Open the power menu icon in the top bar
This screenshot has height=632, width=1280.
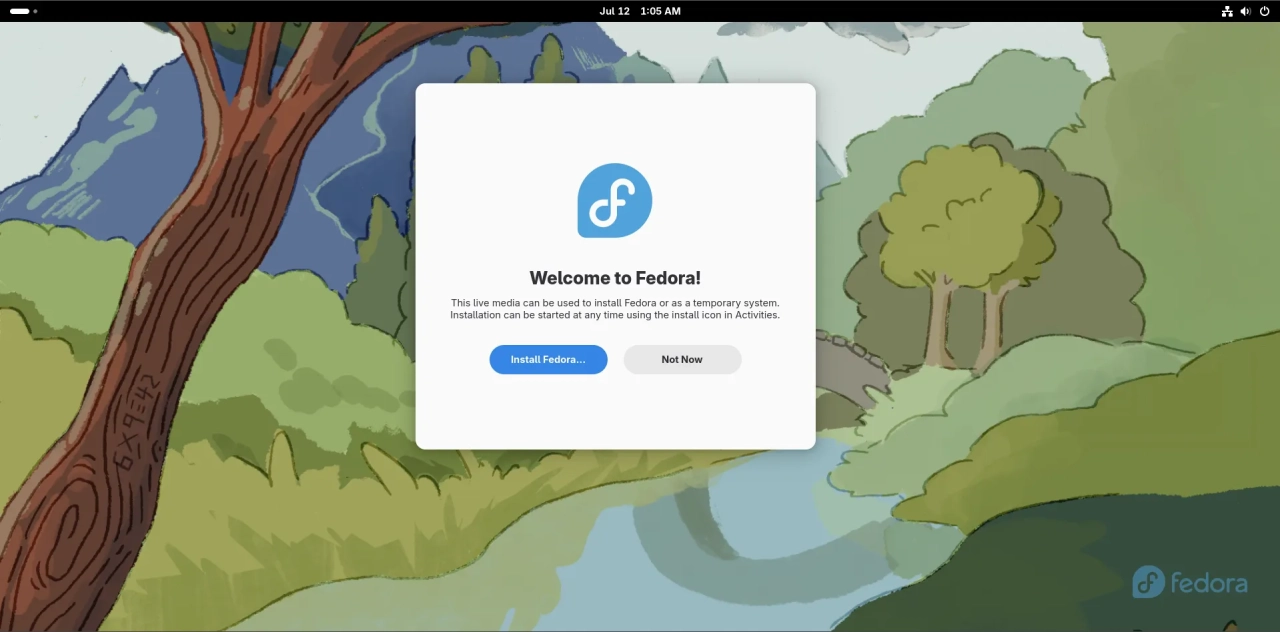(x=1265, y=11)
